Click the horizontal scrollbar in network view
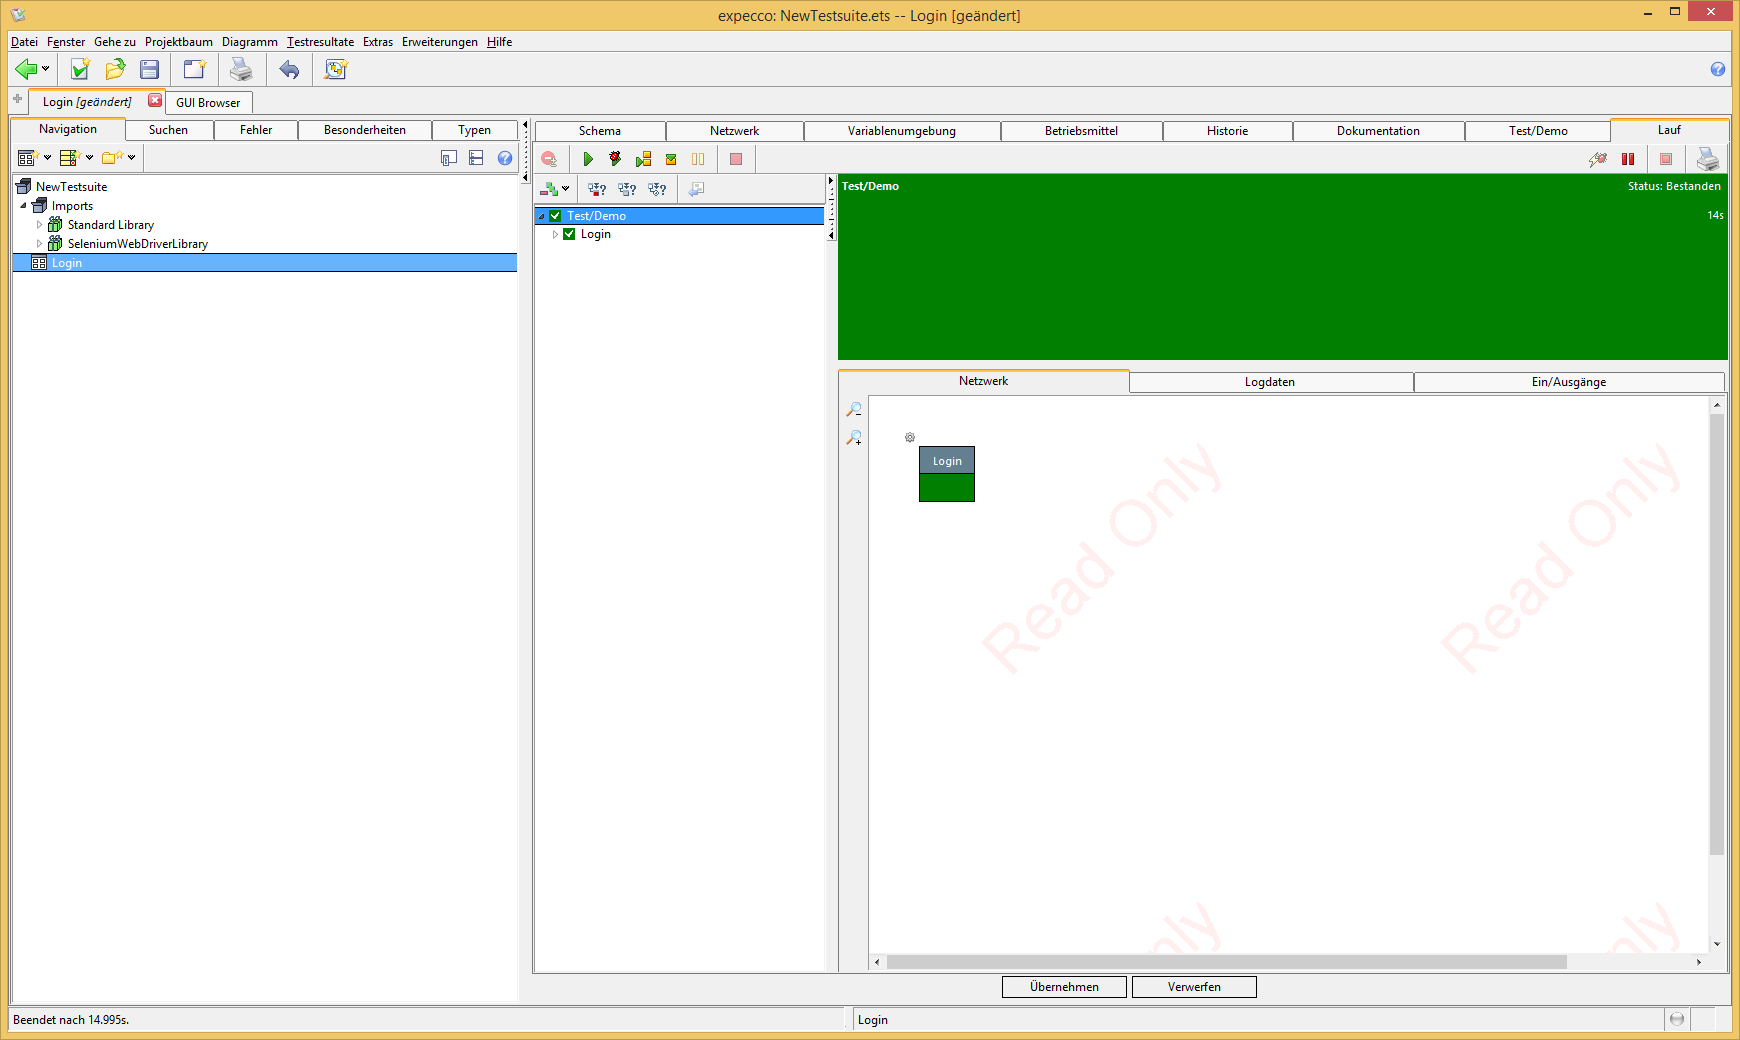The height and width of the screenshot is (1040, 1740). point(1226,962)
